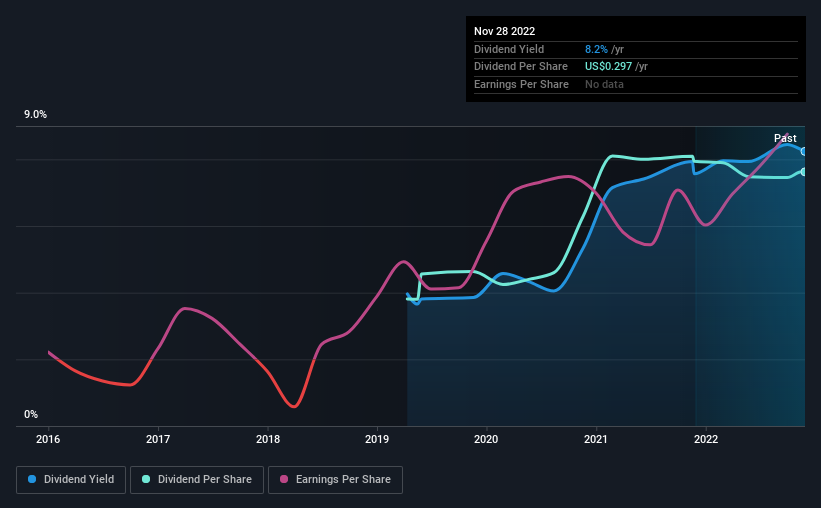Toggle the Dividend Per Share legend button

click(197, 480)
